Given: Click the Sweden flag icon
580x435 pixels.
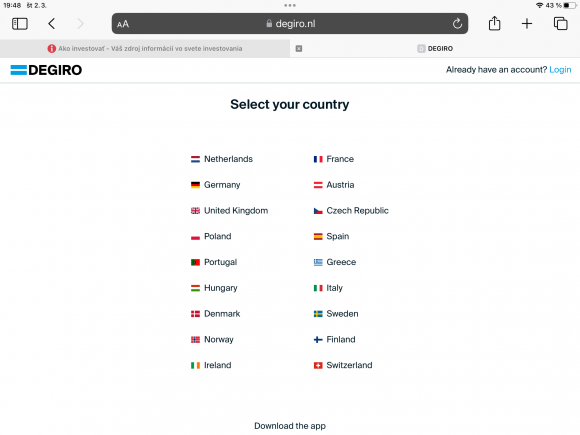Looking at the screenshot, I should click(318, 314).
